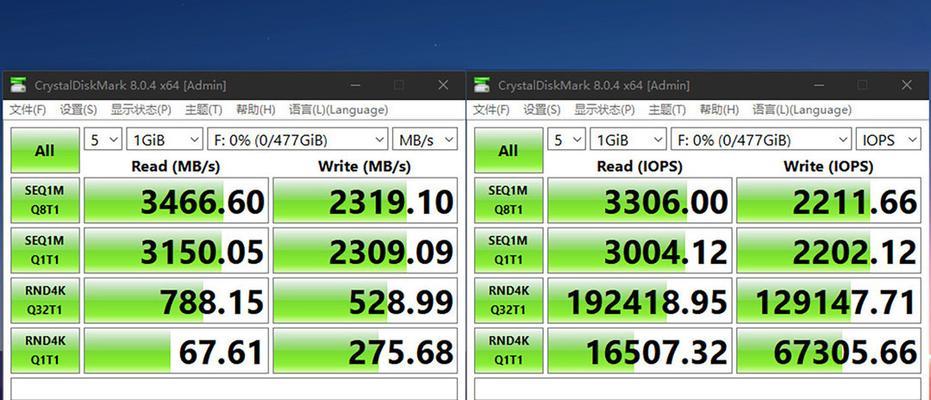Click read IOPS result 192418.95
The image size is (931, 400).
click(640, 300)
